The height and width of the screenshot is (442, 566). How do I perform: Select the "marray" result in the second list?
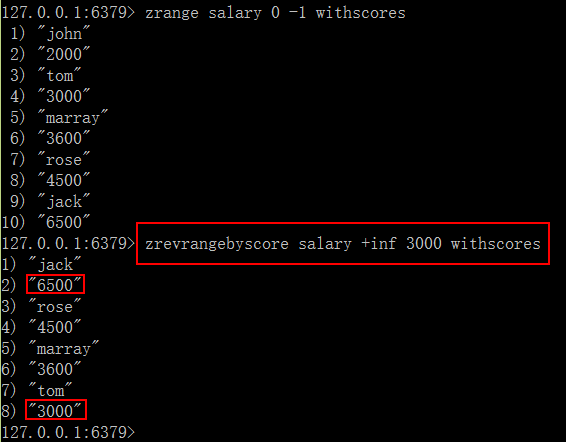point(64,348)
